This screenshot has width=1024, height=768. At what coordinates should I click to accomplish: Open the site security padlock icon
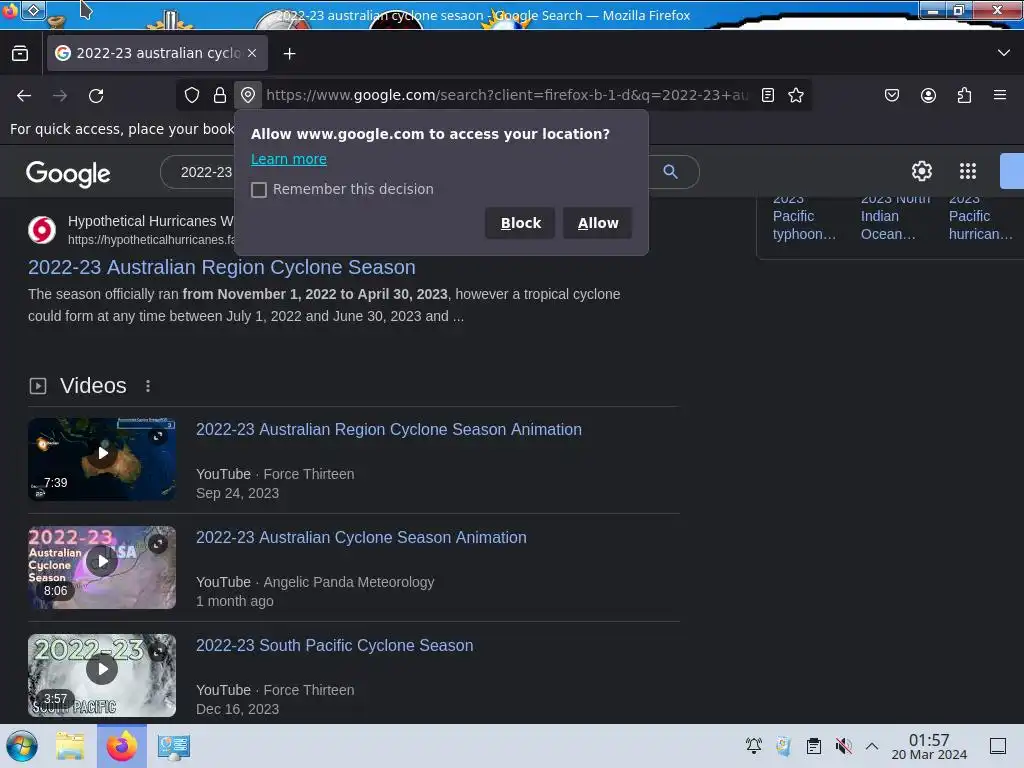point(220,95)
